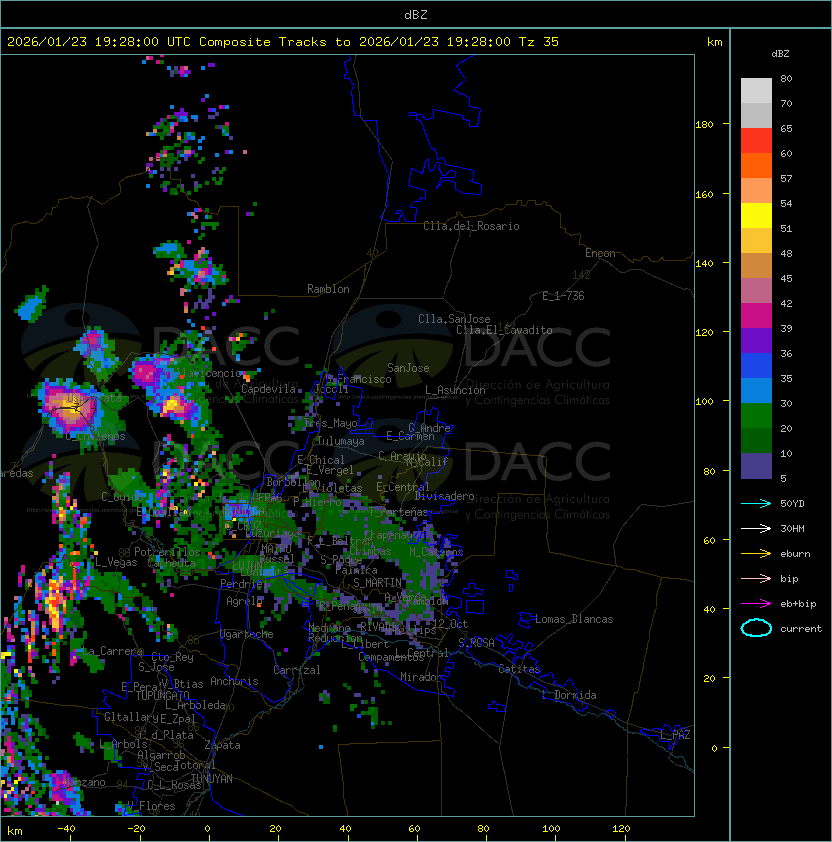The width and height of the screenshot is (832, 842).
Task: Pick the light gray top swatch near 80
Action: [x=756, y=91]
